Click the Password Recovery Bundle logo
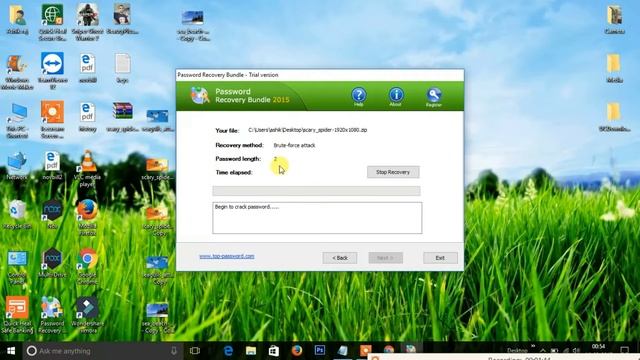Screen dimensions: 640x360 200,96
